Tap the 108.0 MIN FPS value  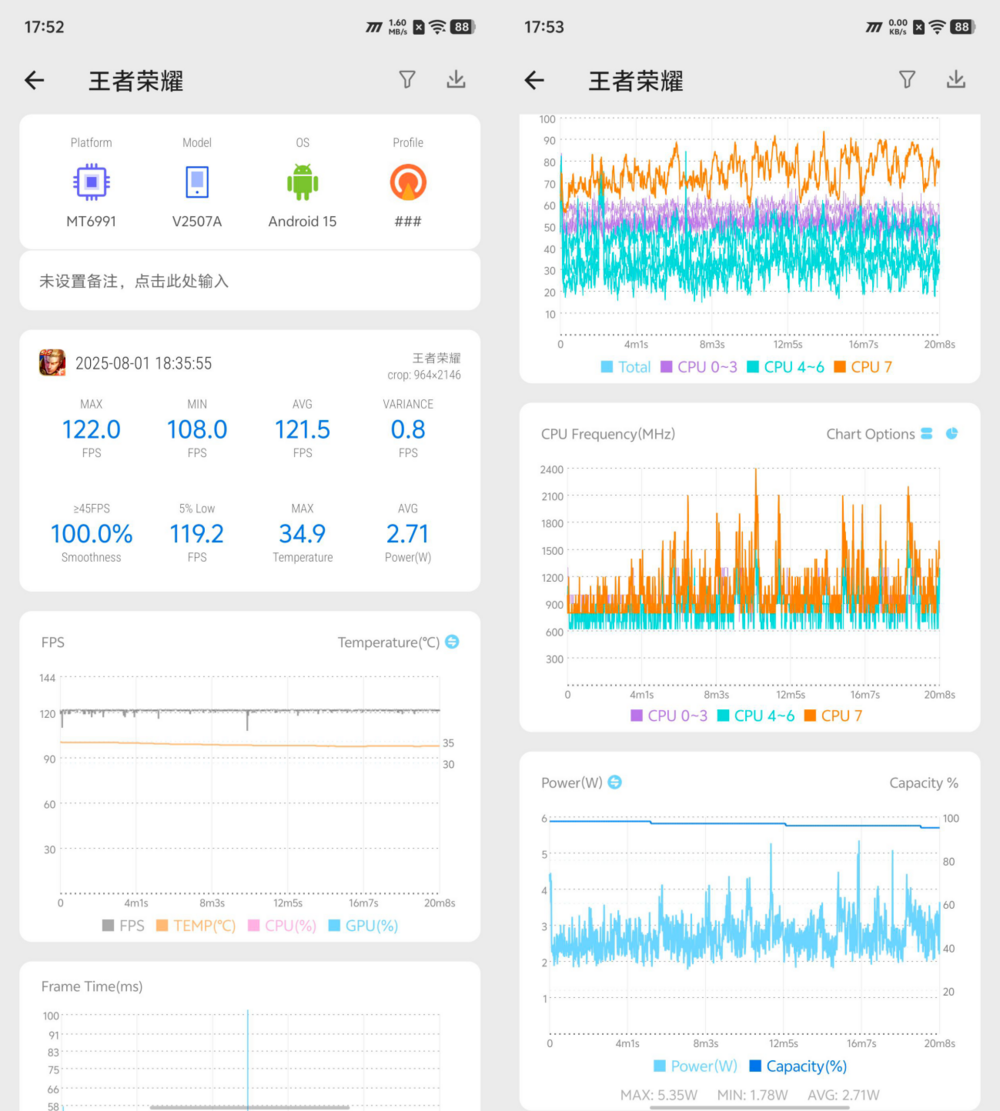click(197, 429)
